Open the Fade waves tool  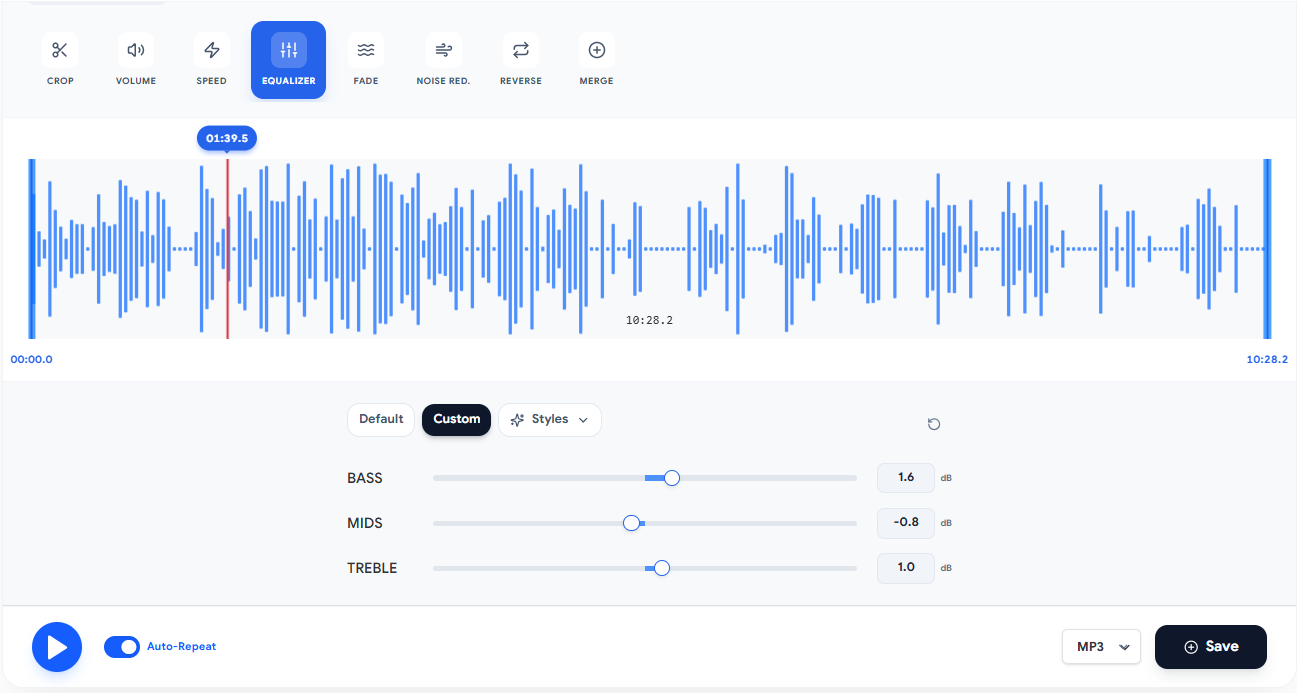pos(366,60)
